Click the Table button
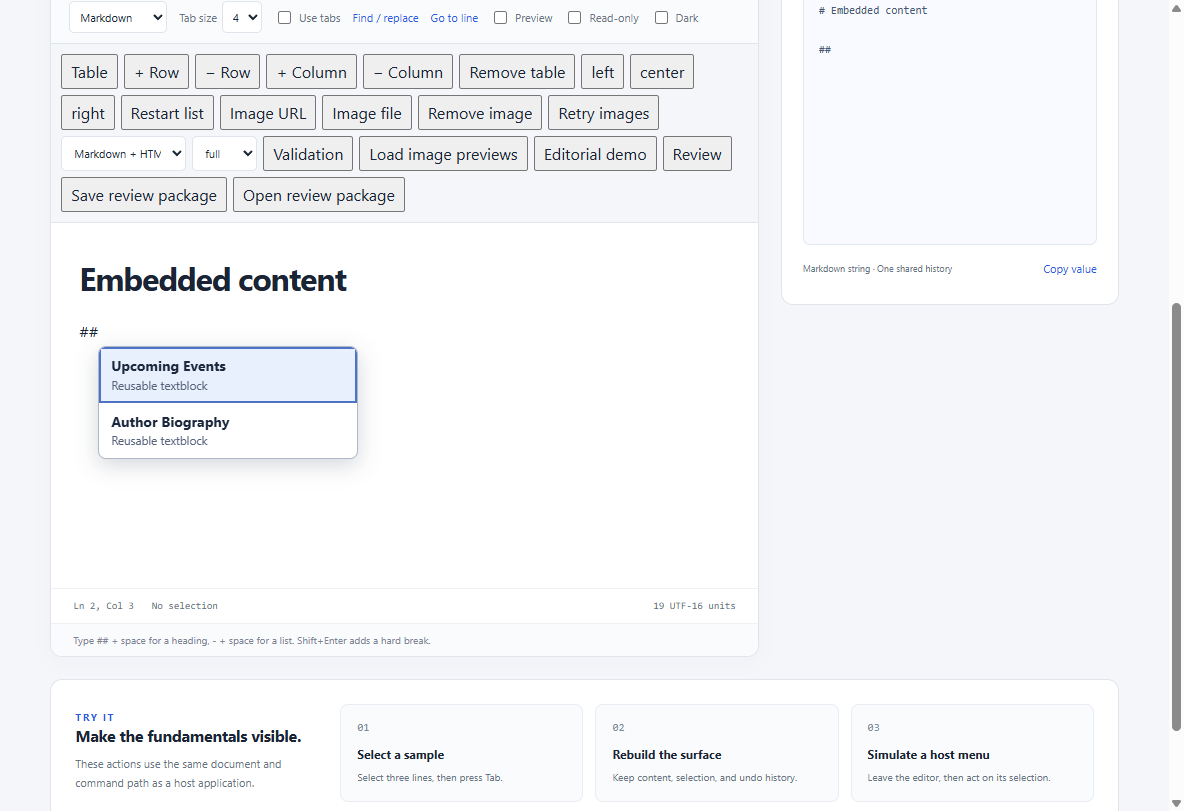This screenshot has height=811, width=1184. pyautogui.click(x=89, y=72)
